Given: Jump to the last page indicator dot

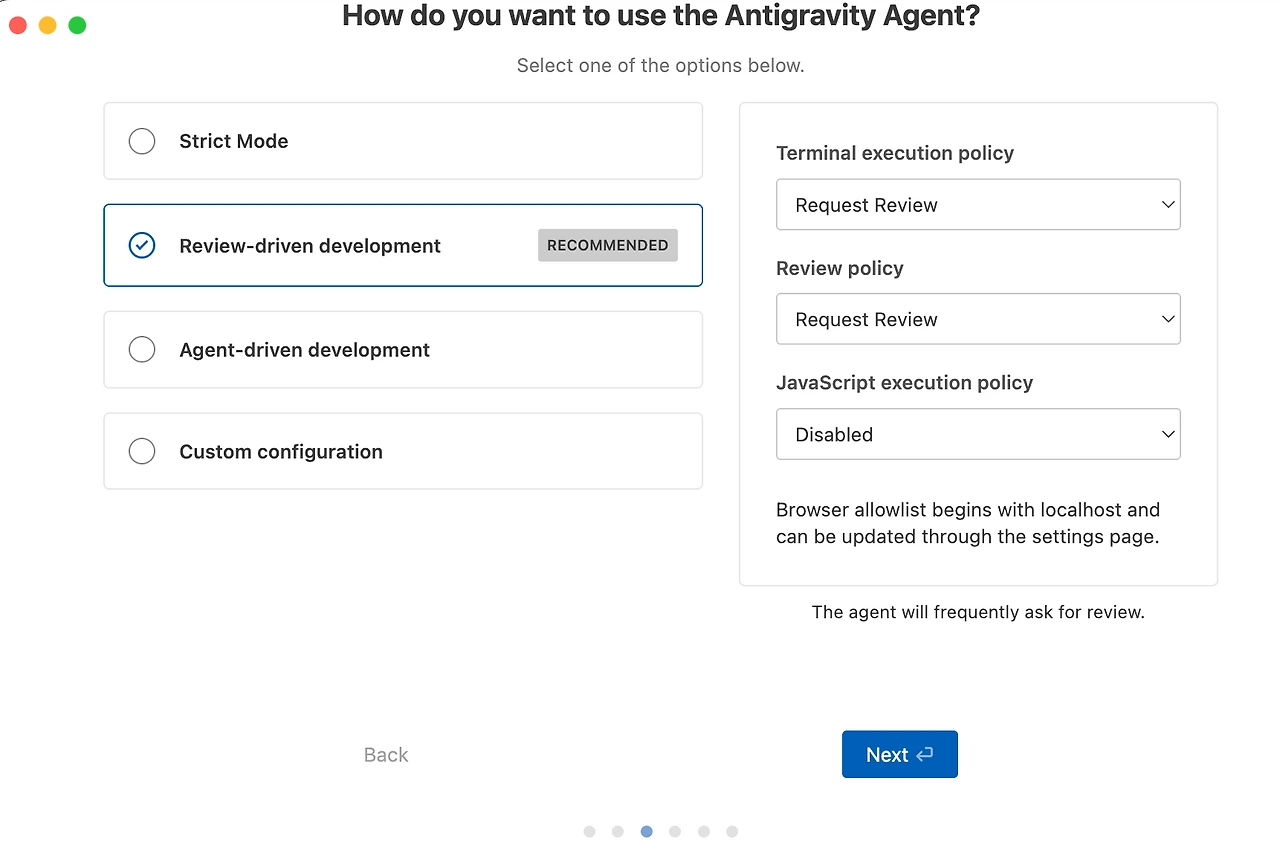Looking at the screenshot, I should click(732, 831).
